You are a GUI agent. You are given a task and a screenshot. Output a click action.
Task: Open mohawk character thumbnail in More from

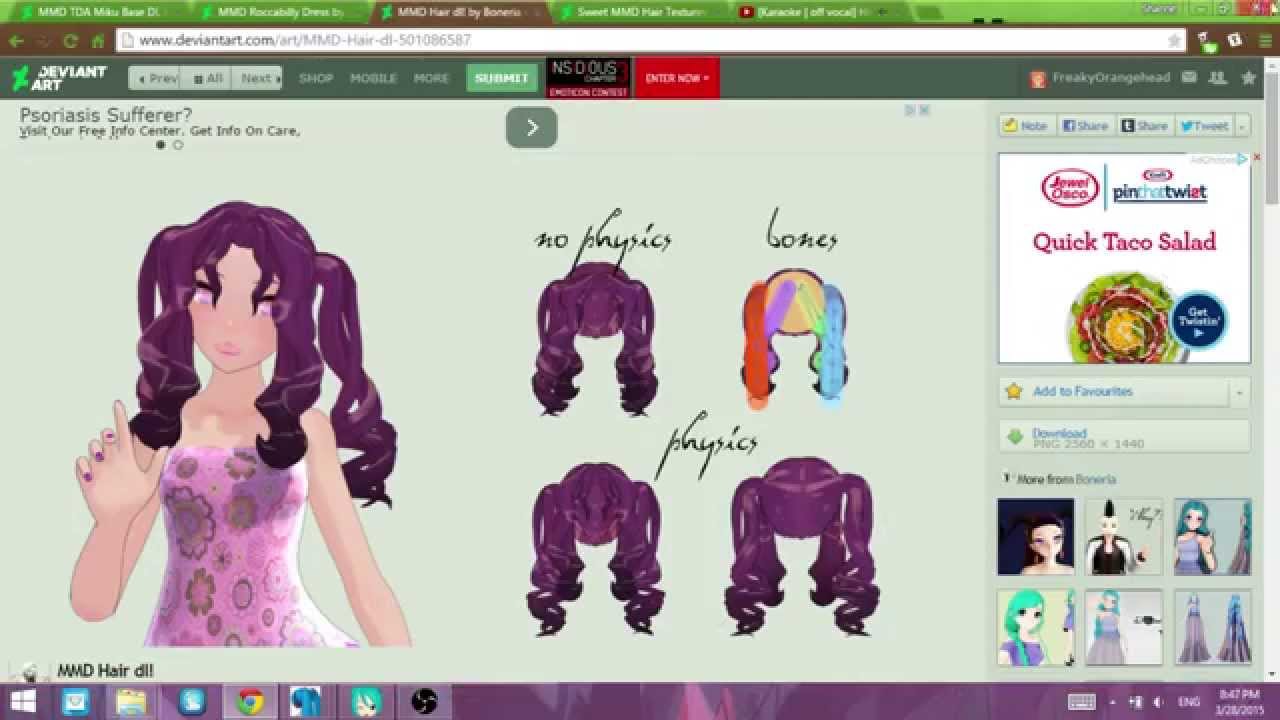[1124, 537]
